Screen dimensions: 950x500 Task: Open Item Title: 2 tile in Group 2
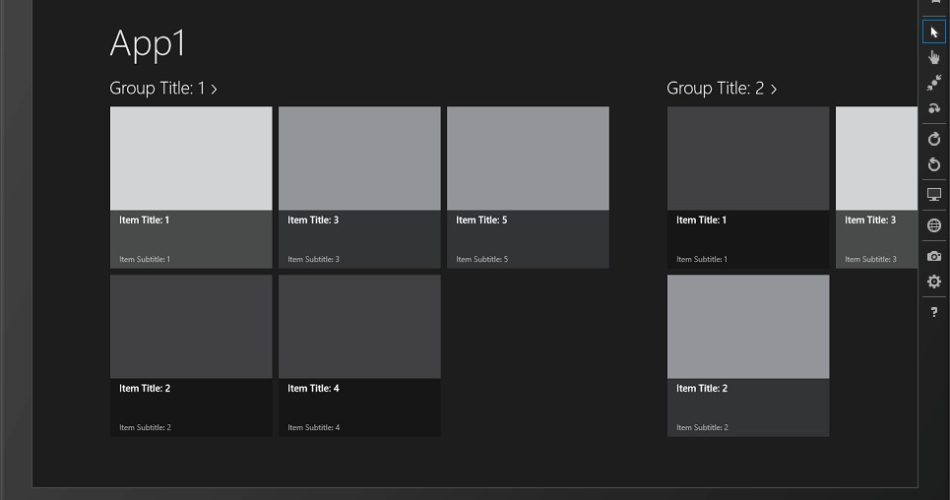pyautogui.click(x=747, y=355)
